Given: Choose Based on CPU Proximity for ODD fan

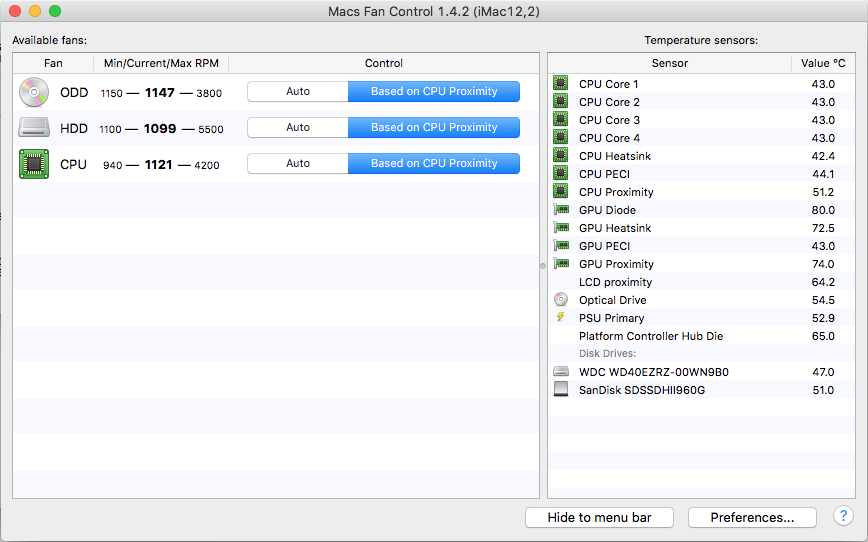Looking at the screenshot, I should (x=434, y=91).
